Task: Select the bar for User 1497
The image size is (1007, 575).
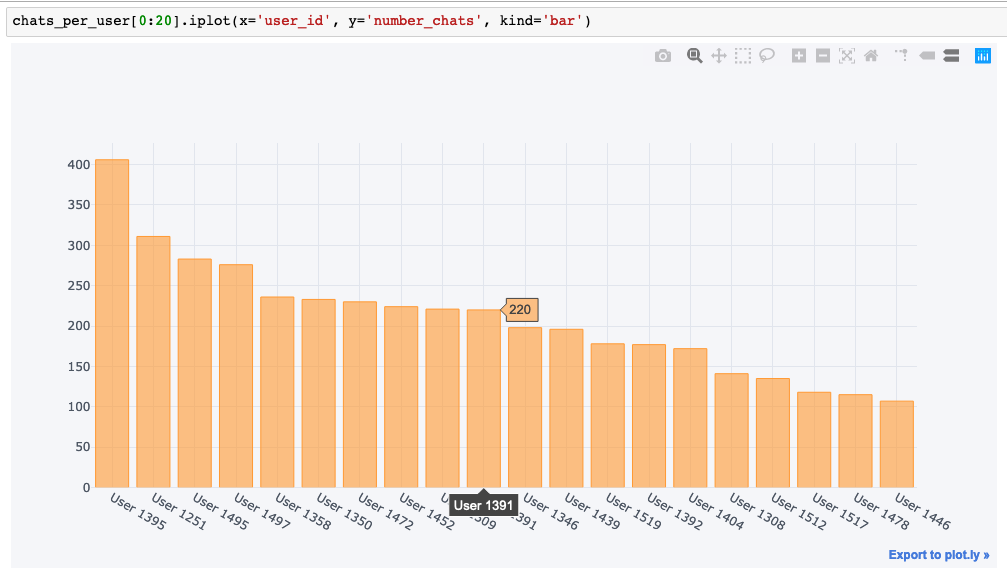Action: [x=236, y=376]
